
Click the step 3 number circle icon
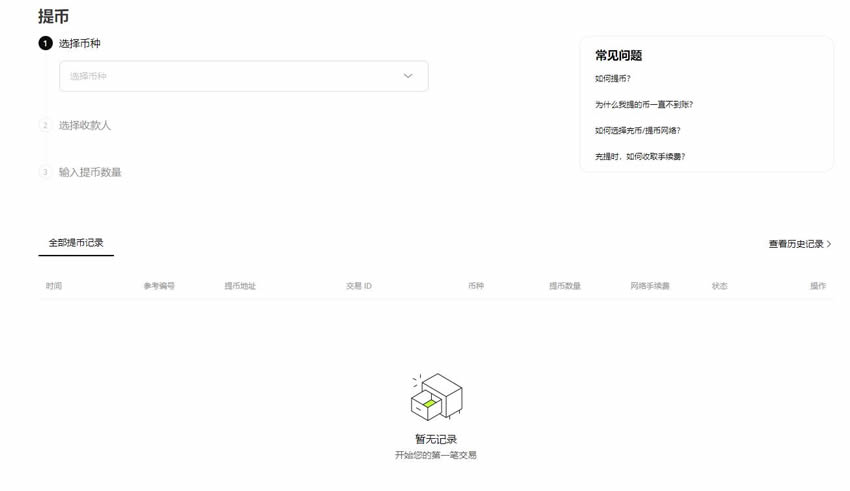tap(45, 172)
